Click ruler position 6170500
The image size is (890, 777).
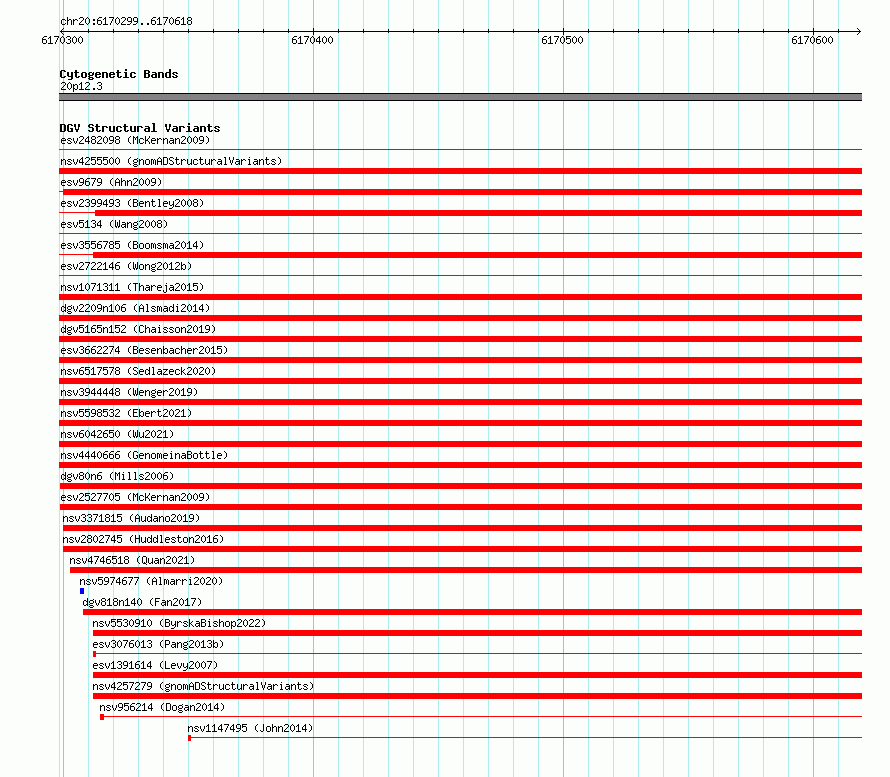562,40
